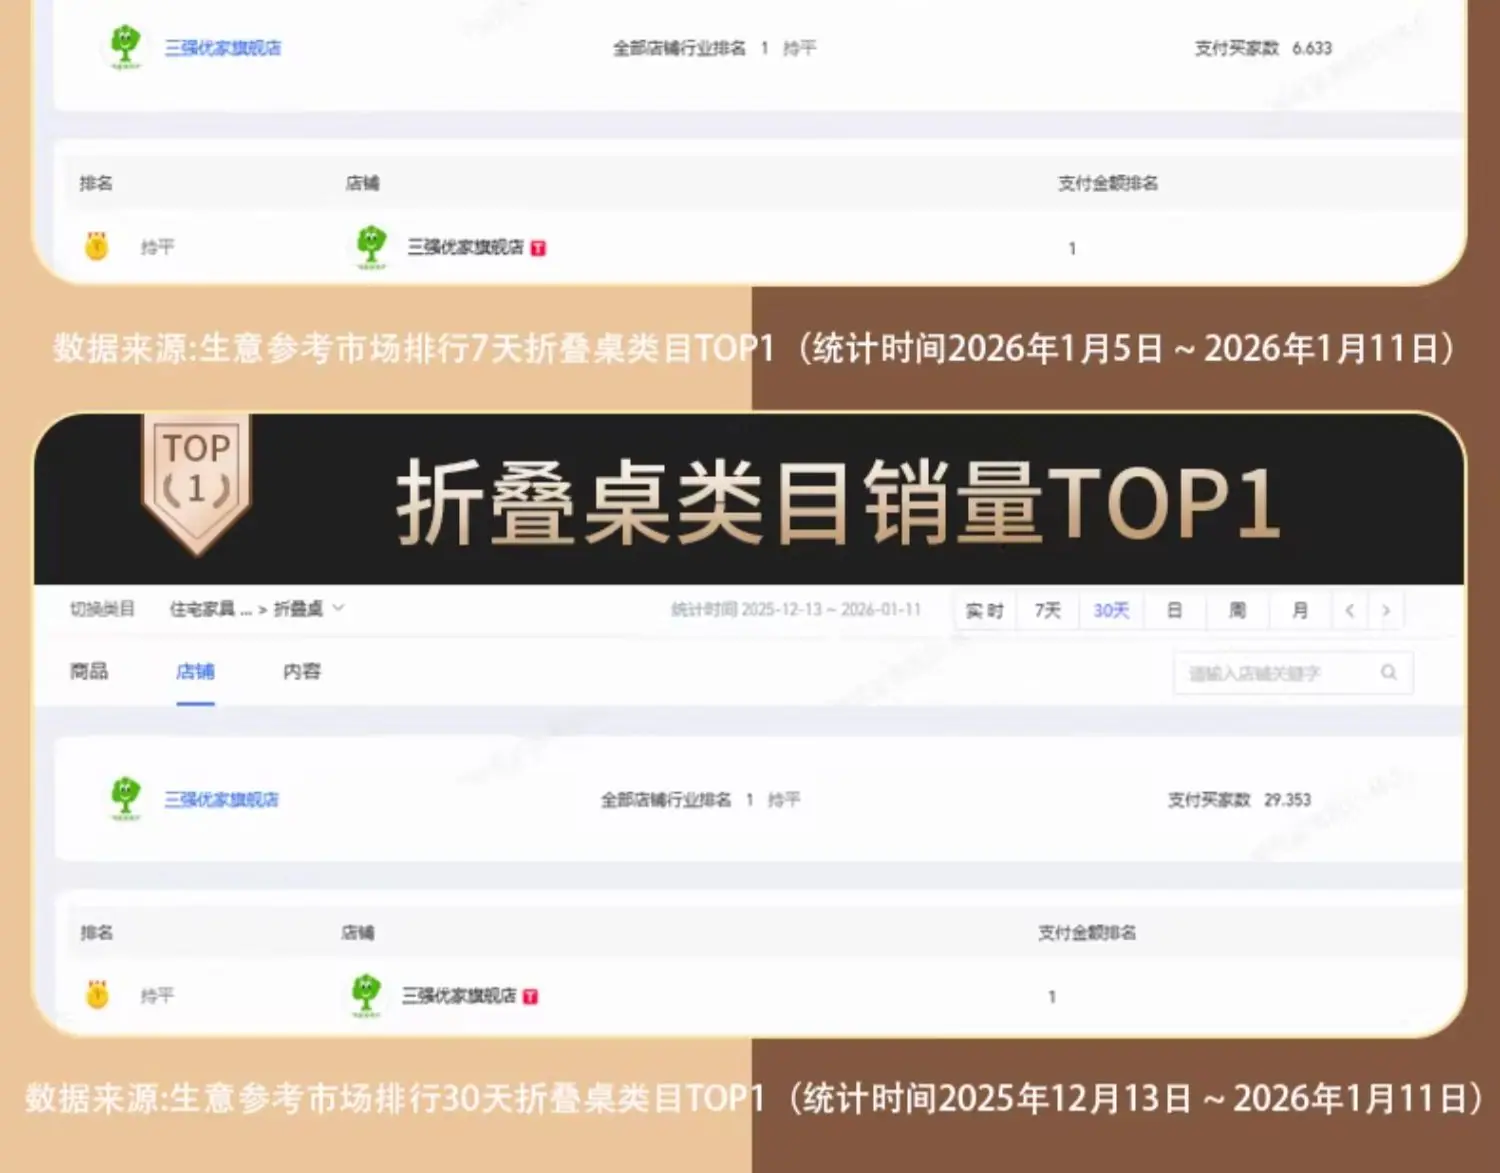This screenshot has width=1500, height=1173.
Task: Click the red Tmall badge beside lower store name
Action: tap(531, 996)
